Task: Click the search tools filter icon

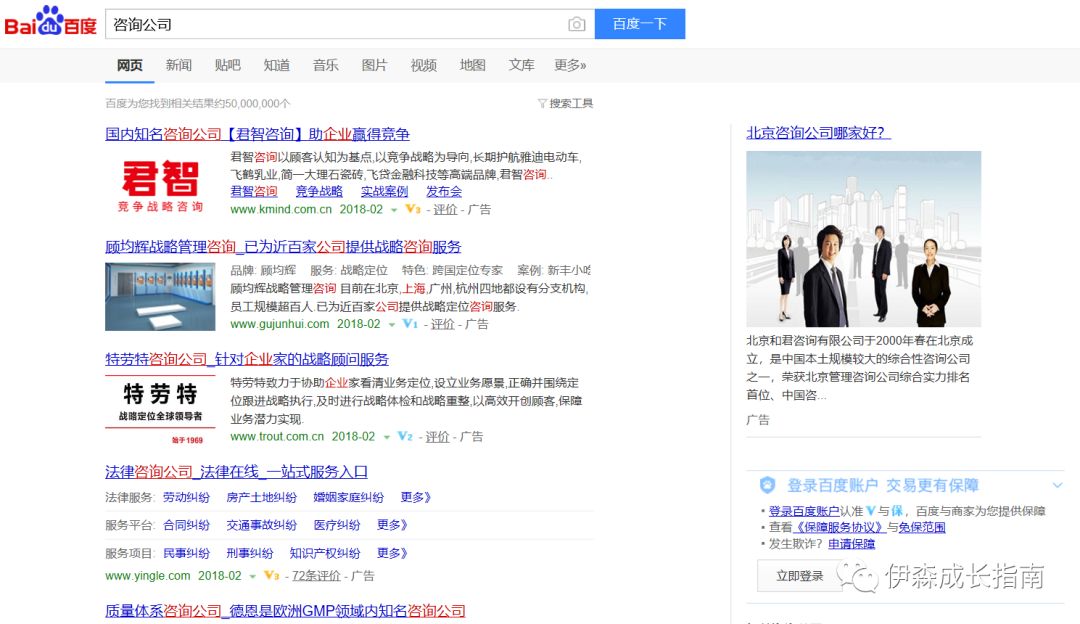Action: pyautogui.click(x=542, y=103)
